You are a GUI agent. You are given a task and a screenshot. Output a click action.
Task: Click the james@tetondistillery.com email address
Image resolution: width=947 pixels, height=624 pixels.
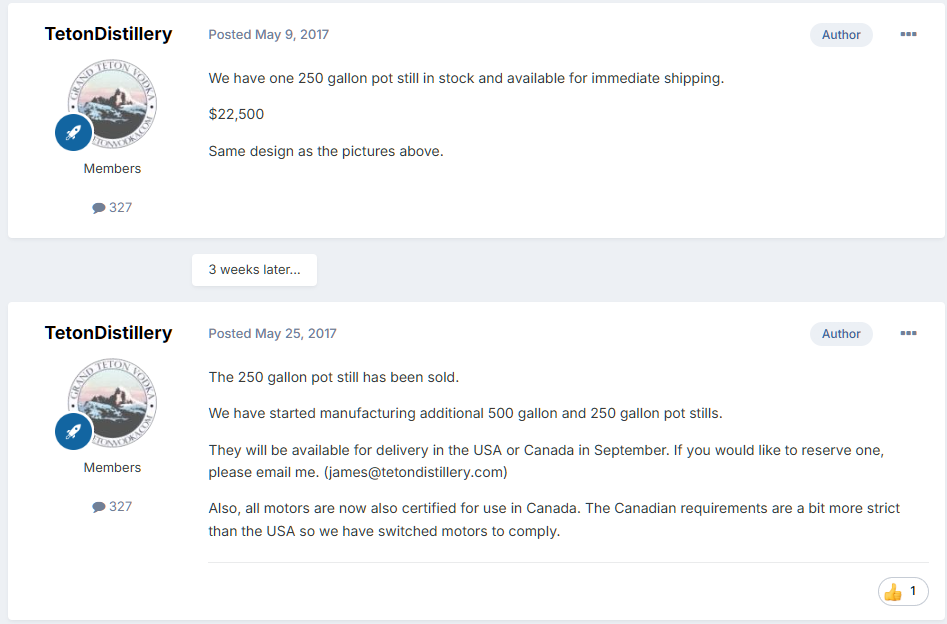415,471
